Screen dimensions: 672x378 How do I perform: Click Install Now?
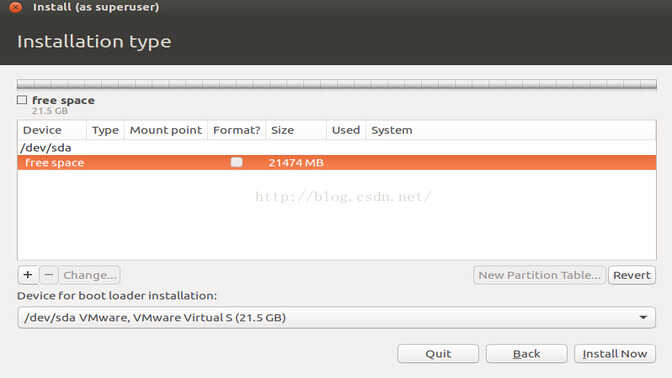pos(615,354)
